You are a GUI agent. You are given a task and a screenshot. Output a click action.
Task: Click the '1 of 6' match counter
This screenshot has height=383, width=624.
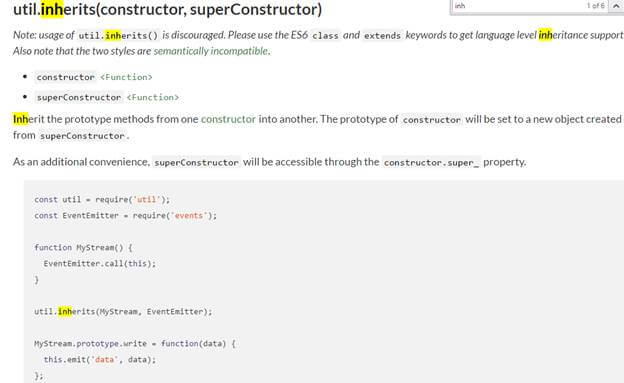(595, 6)
